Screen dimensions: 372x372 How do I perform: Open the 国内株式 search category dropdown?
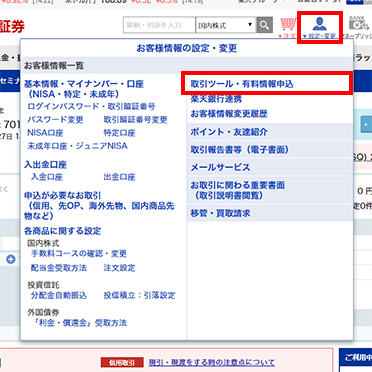click(x=225, y=25)
